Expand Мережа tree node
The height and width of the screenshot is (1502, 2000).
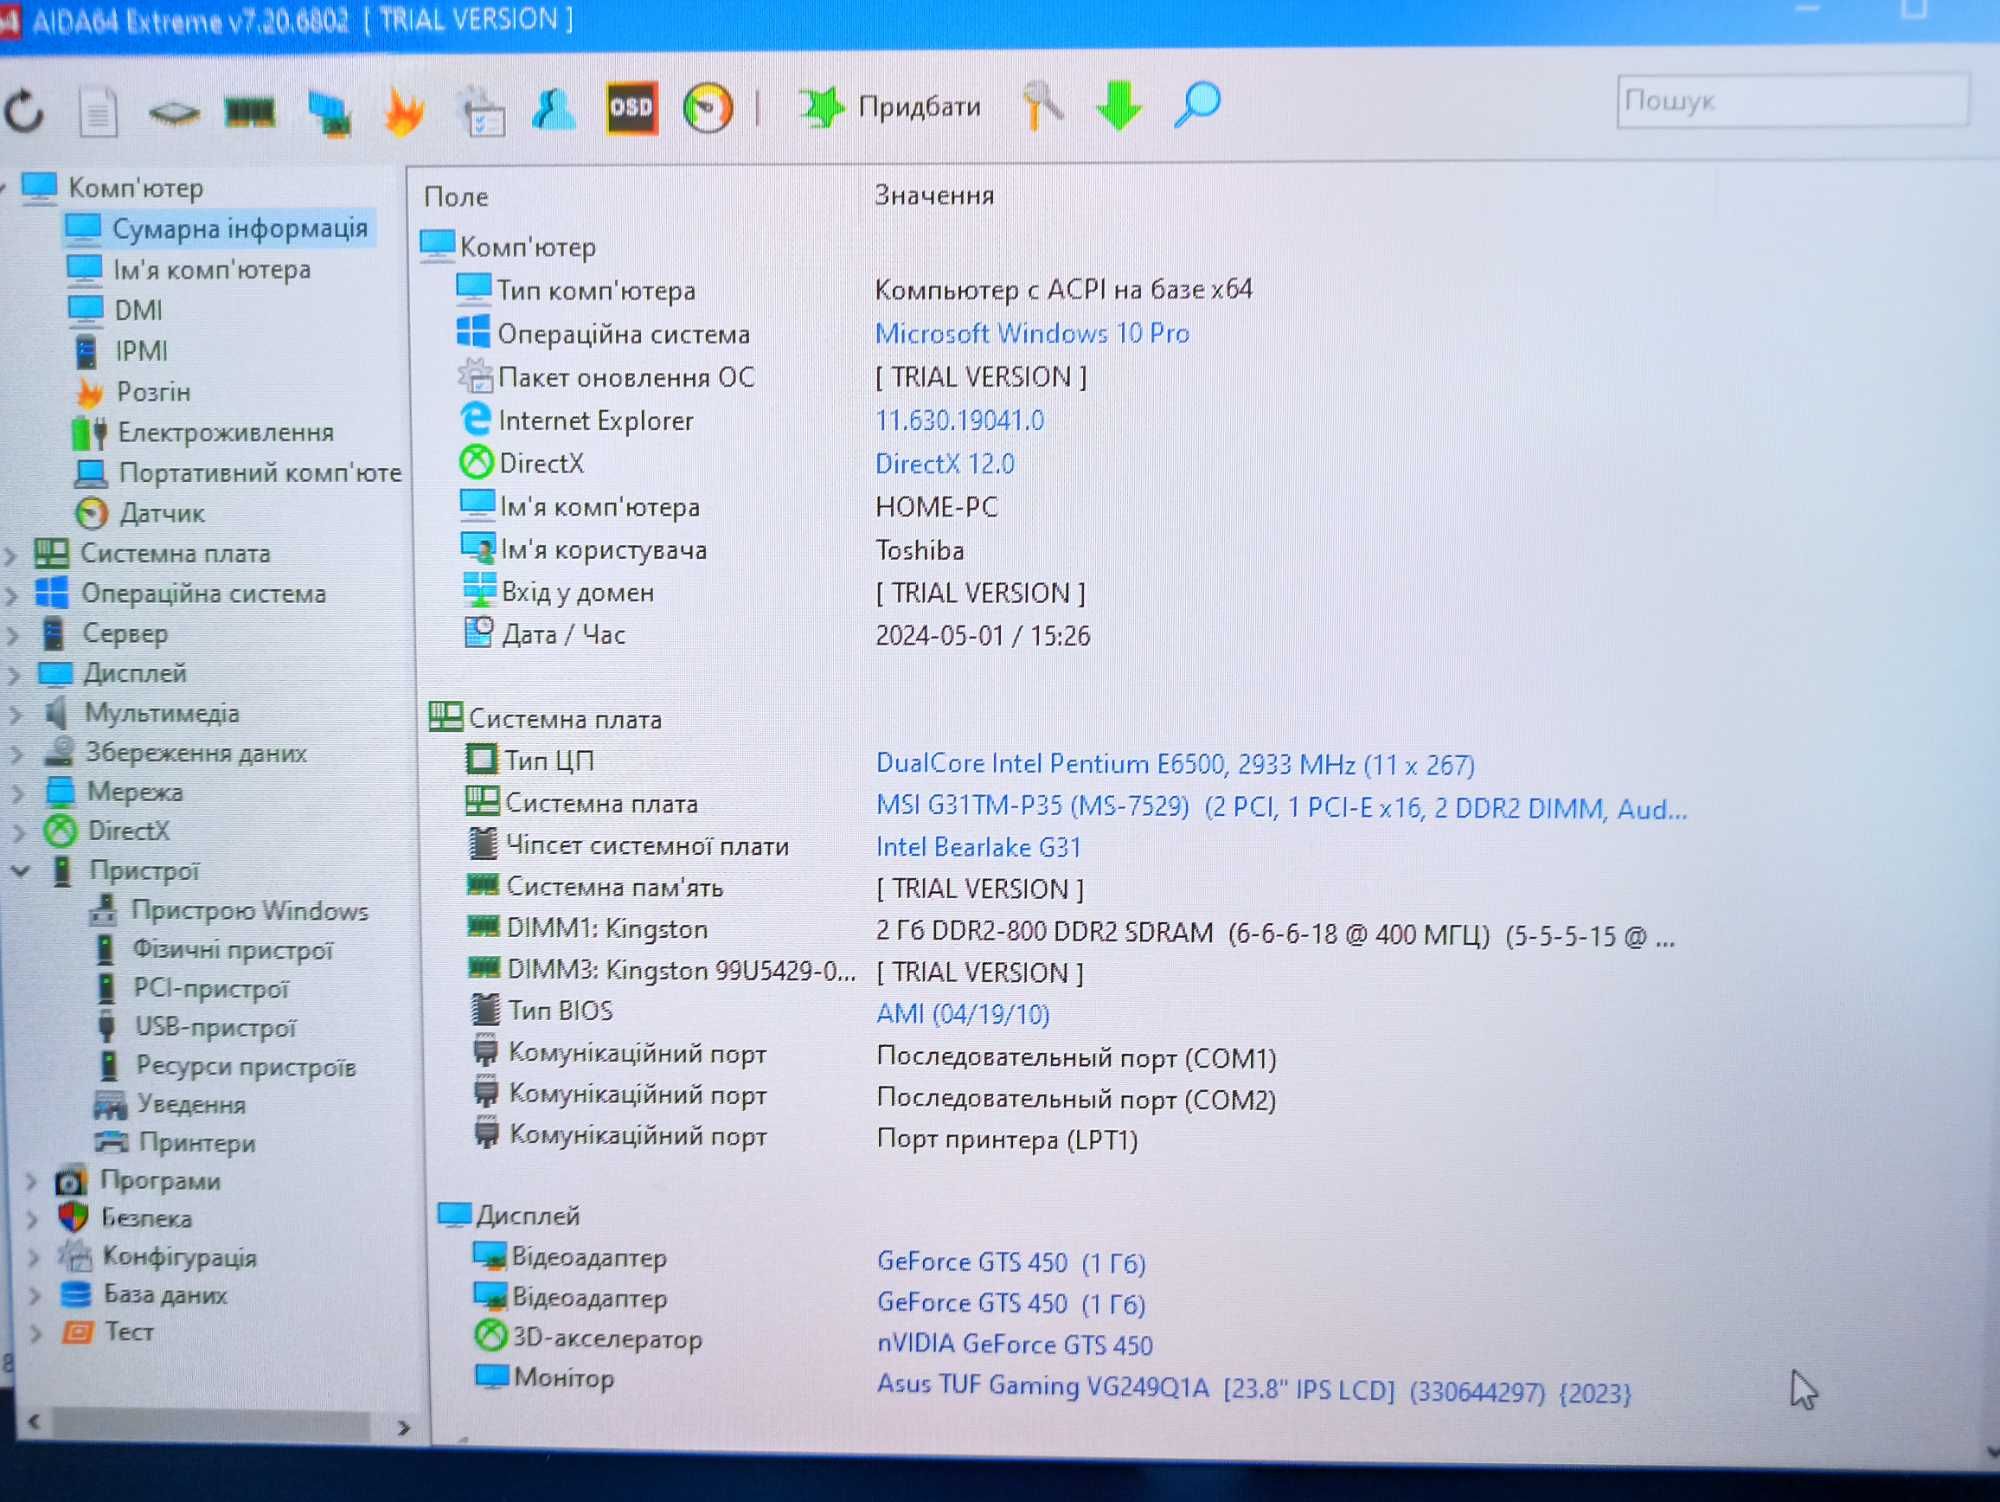[x=16, y=793]
